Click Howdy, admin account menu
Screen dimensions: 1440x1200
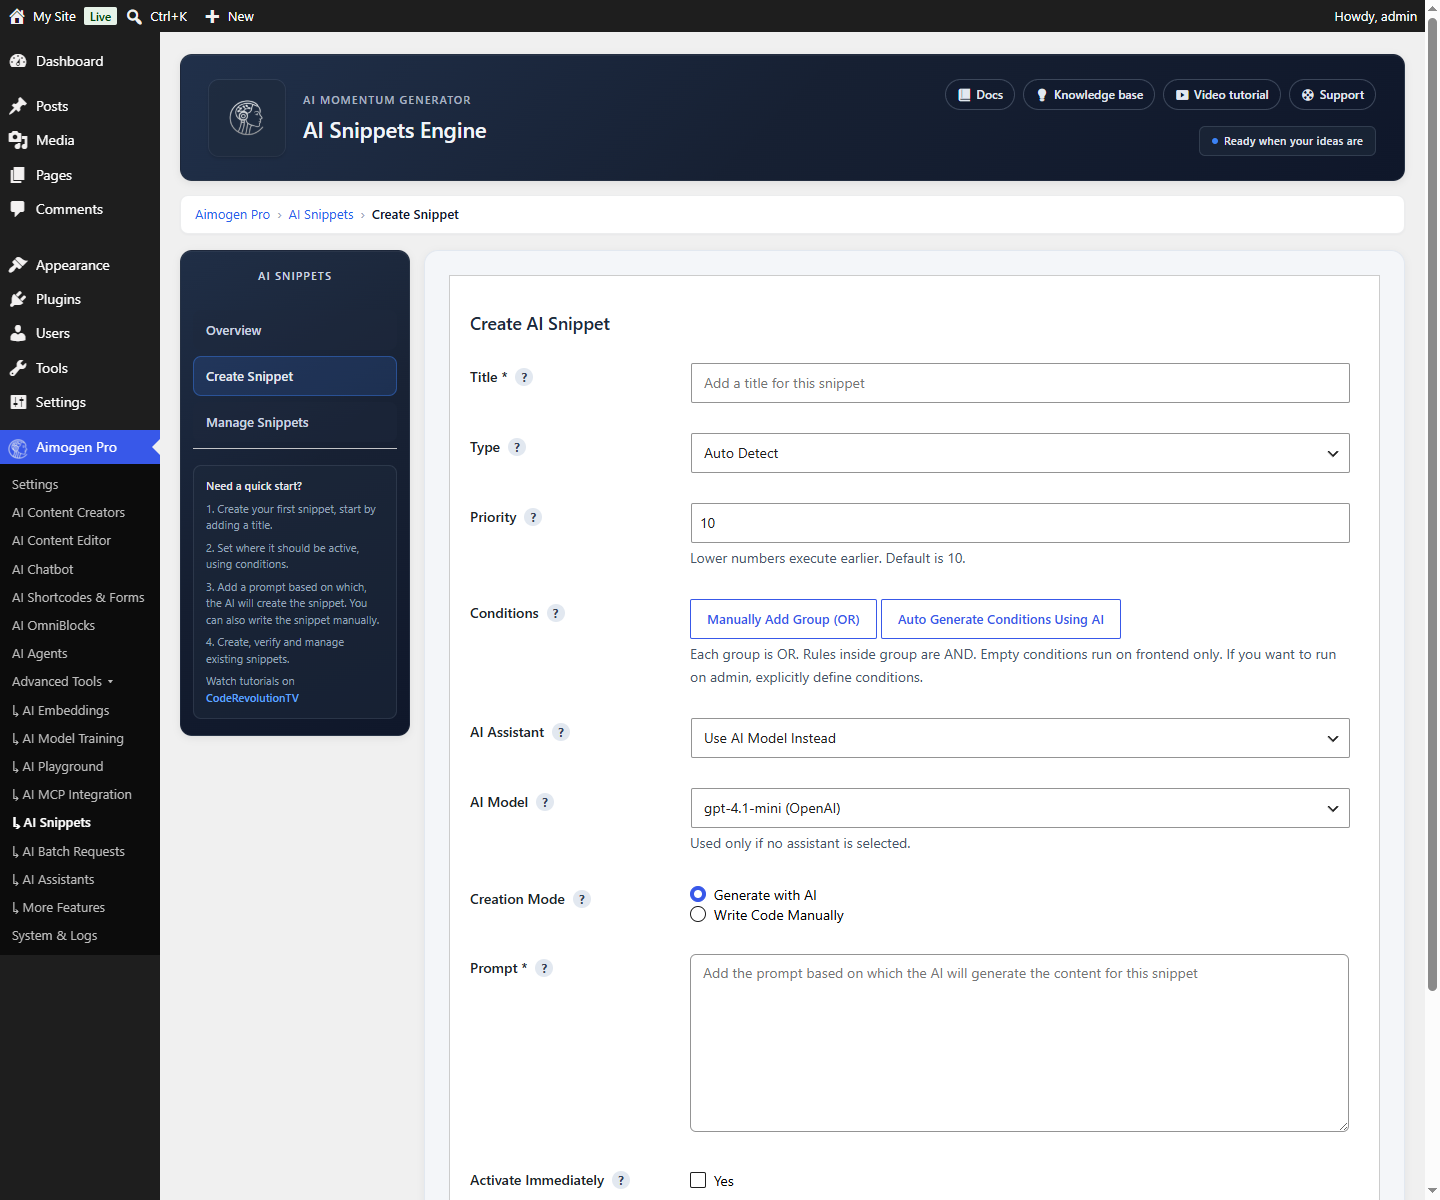pyautogui.click(x=1375, y=16)
